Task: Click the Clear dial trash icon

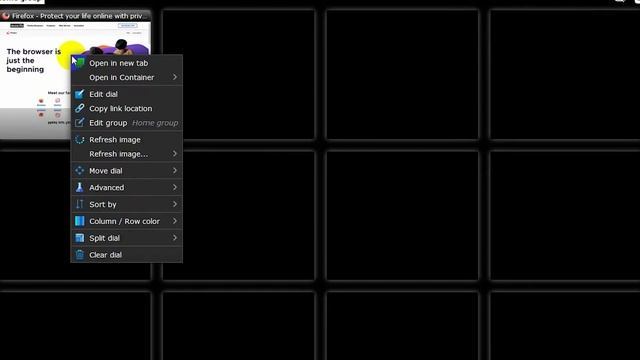Action: pos(80,255)
